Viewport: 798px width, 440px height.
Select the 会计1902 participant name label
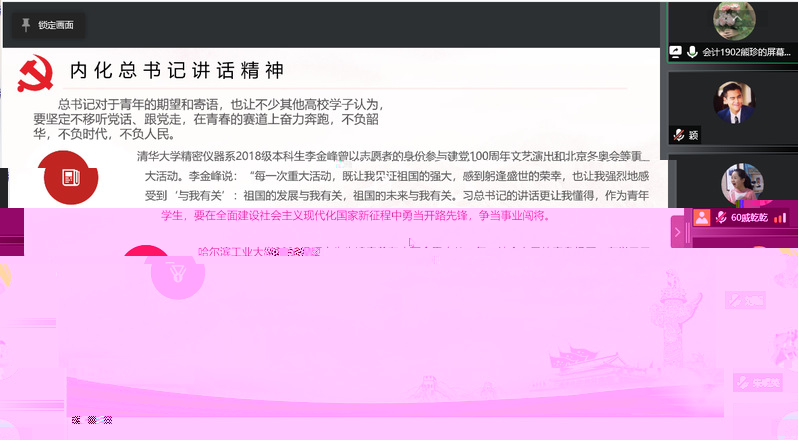click(747, 52)
